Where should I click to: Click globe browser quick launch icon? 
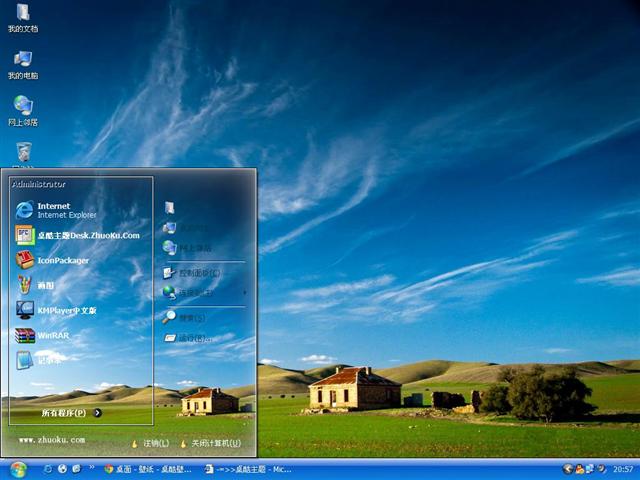(62, 469)
